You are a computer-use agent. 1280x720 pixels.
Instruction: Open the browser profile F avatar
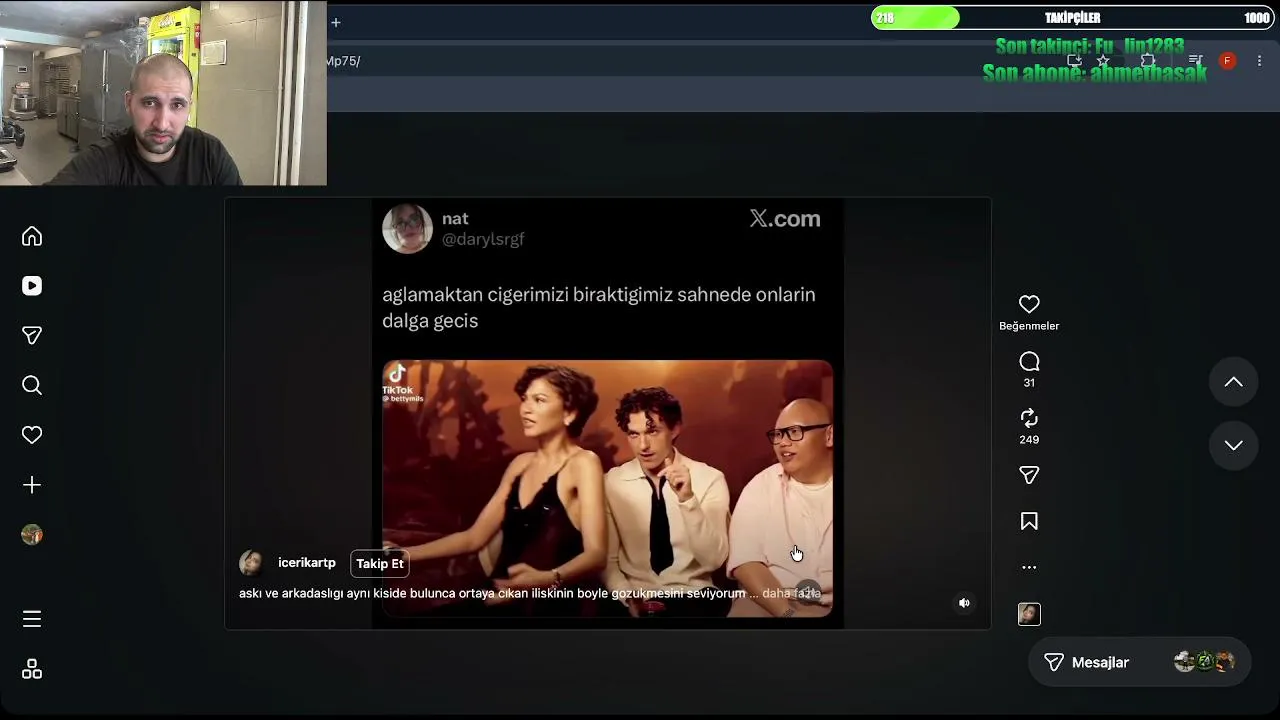point(1227,61)
